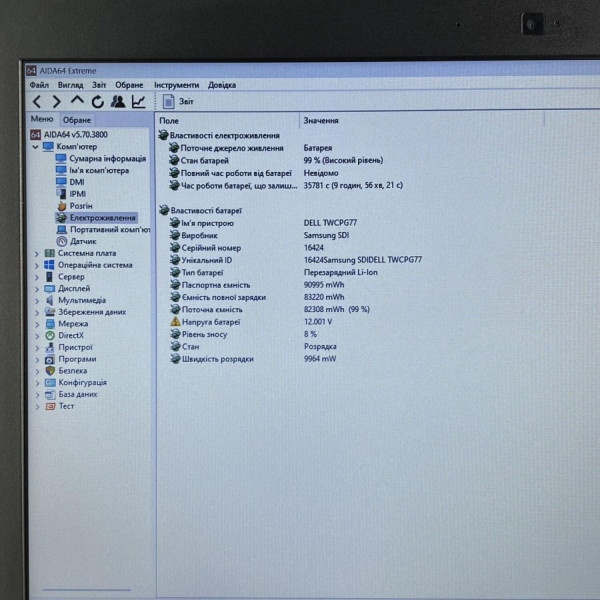Expand the Сервер node

[x=37, y=277]
